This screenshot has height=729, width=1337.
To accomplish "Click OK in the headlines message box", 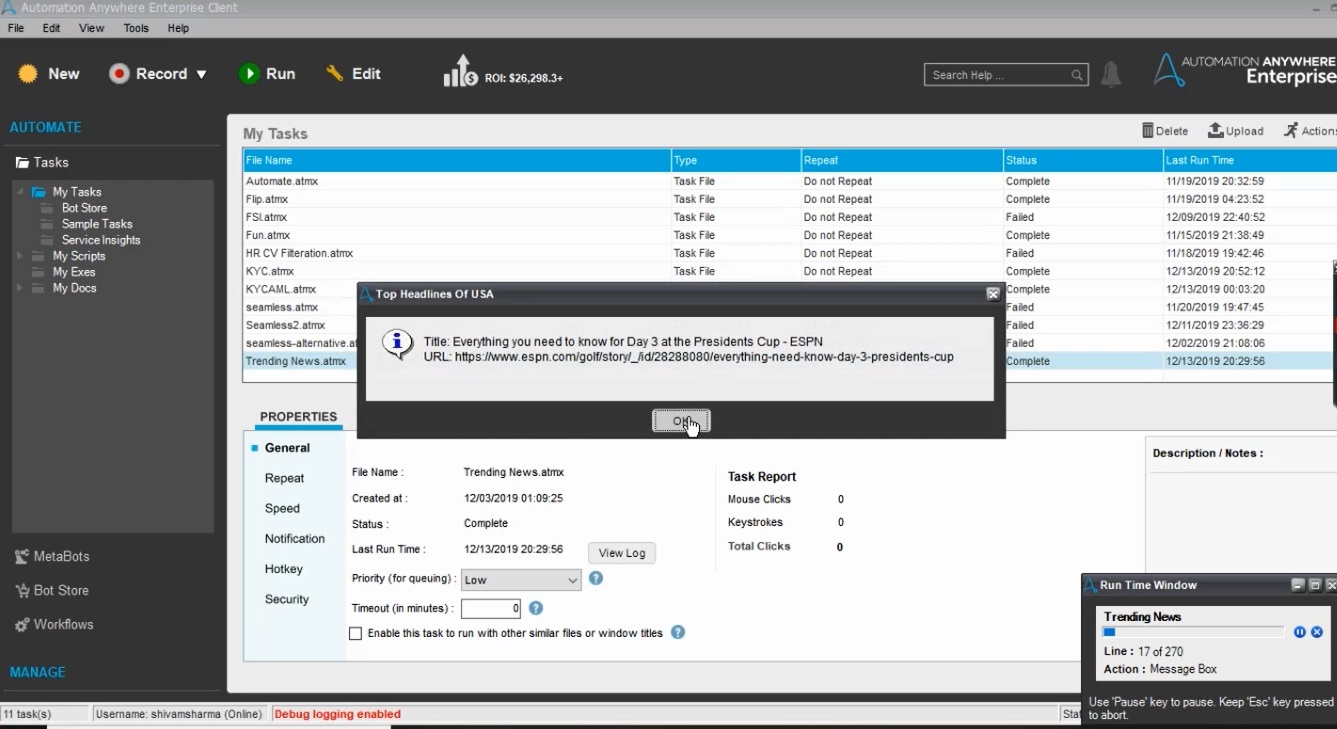I will (x=681, y=421).
